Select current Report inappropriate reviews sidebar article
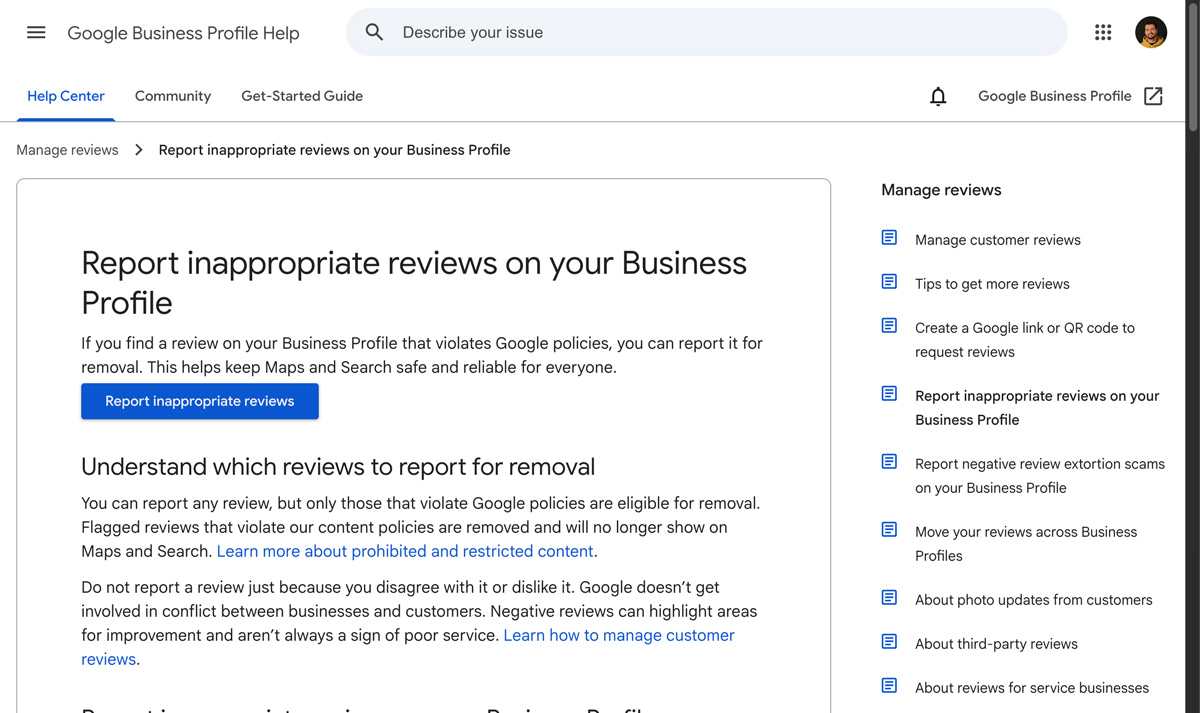1200x713 pixels. (x=1037, y=408)
